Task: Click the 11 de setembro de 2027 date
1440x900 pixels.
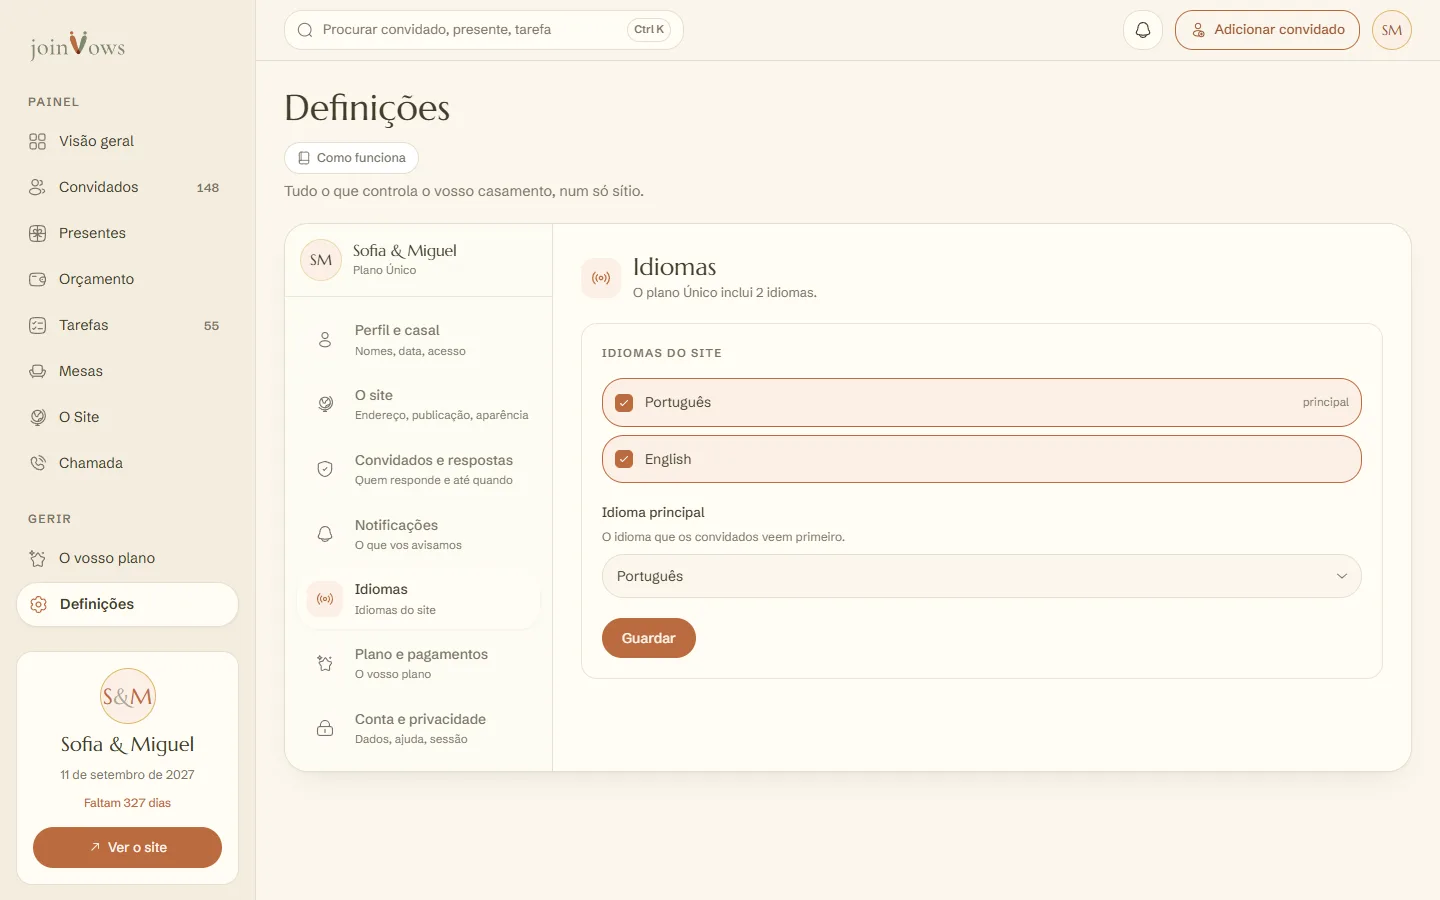Action: click(127, 775)
